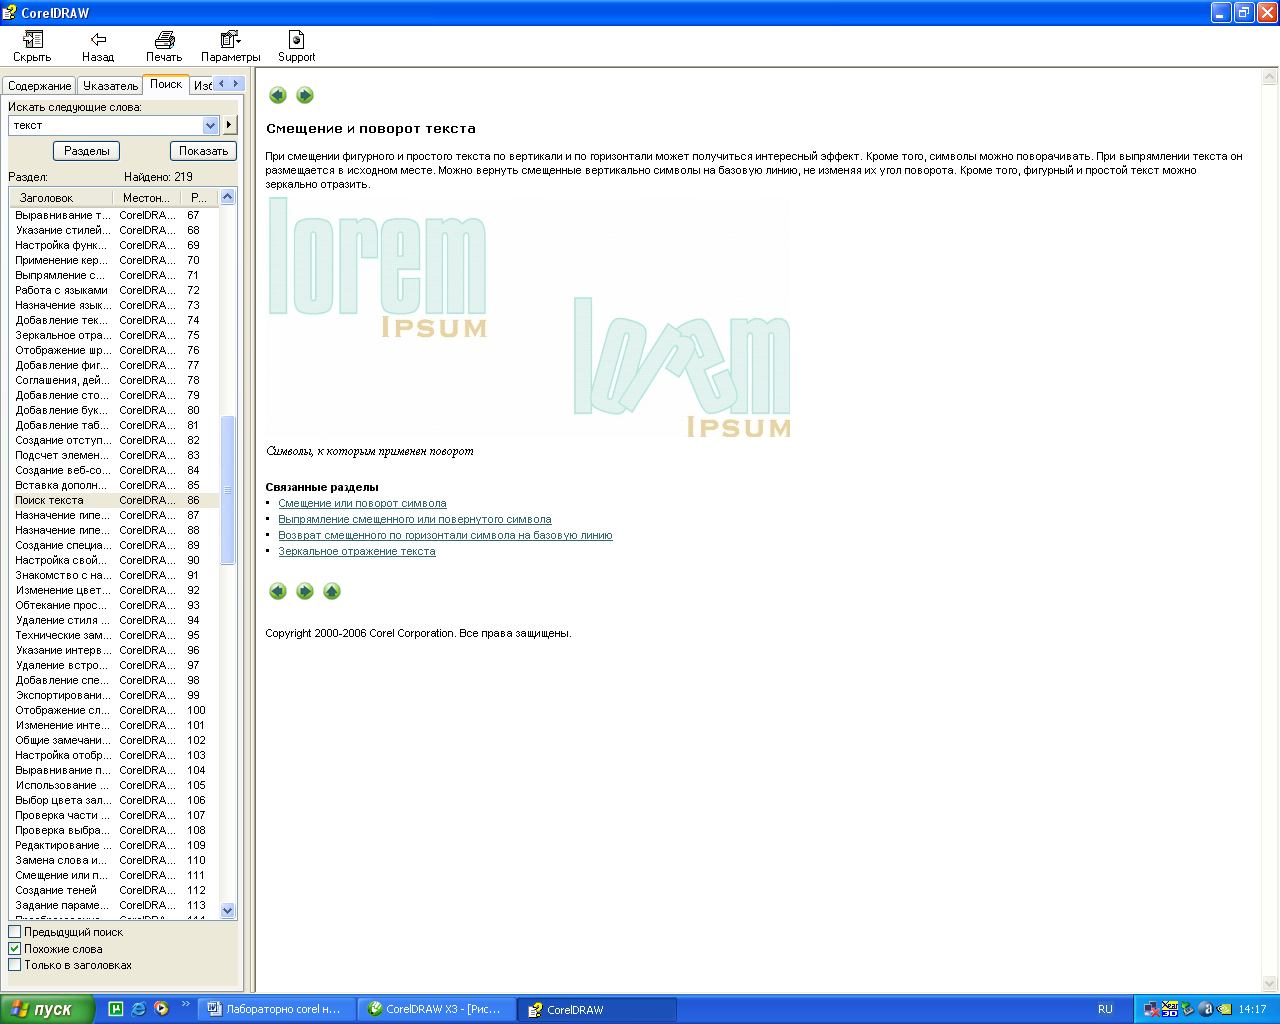The width and height of the screenshot is (1280, 1024).
Task: Select result row Работа с языками
Action: [114, 290]
